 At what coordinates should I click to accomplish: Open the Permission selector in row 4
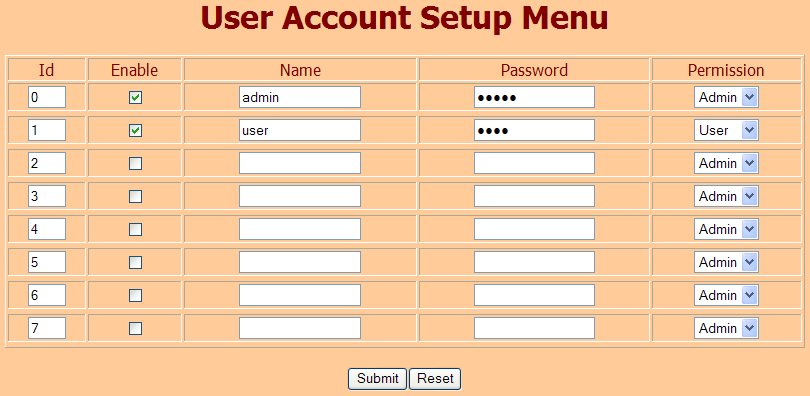[726, 229]
